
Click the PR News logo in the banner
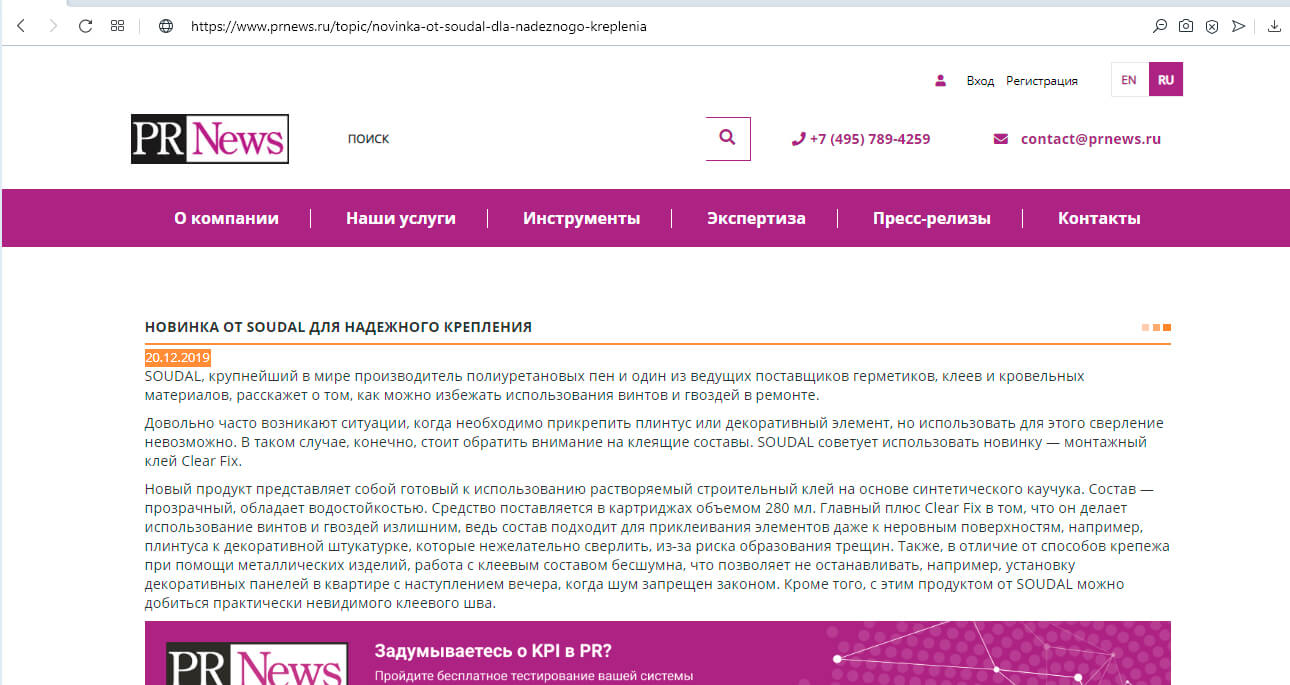(258, 664)
